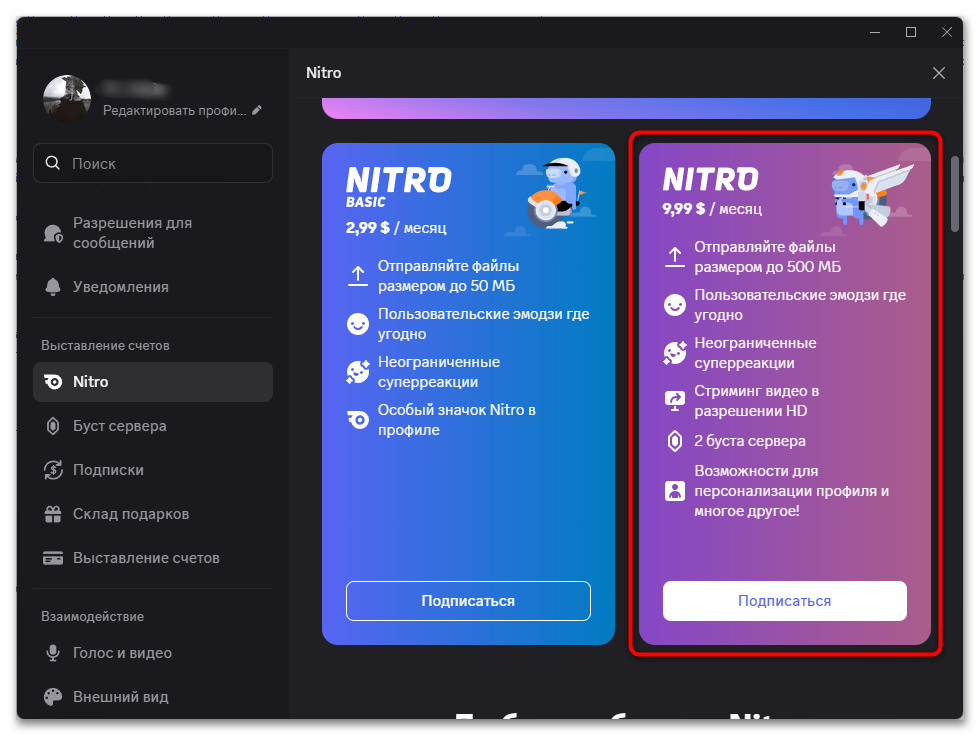This screenshot has height=736, width=980.
Task: Click the profile personalization person icon
Action: coord(674,491)
